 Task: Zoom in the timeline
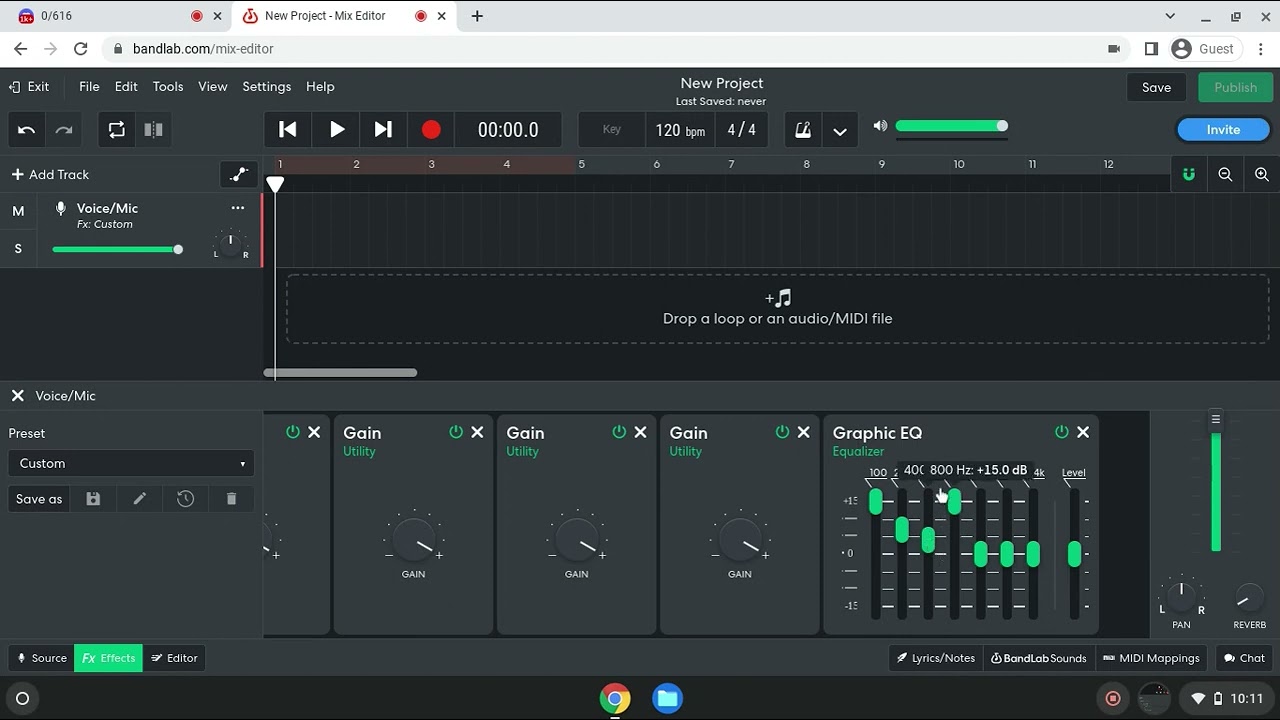(x=1262, y=175)
